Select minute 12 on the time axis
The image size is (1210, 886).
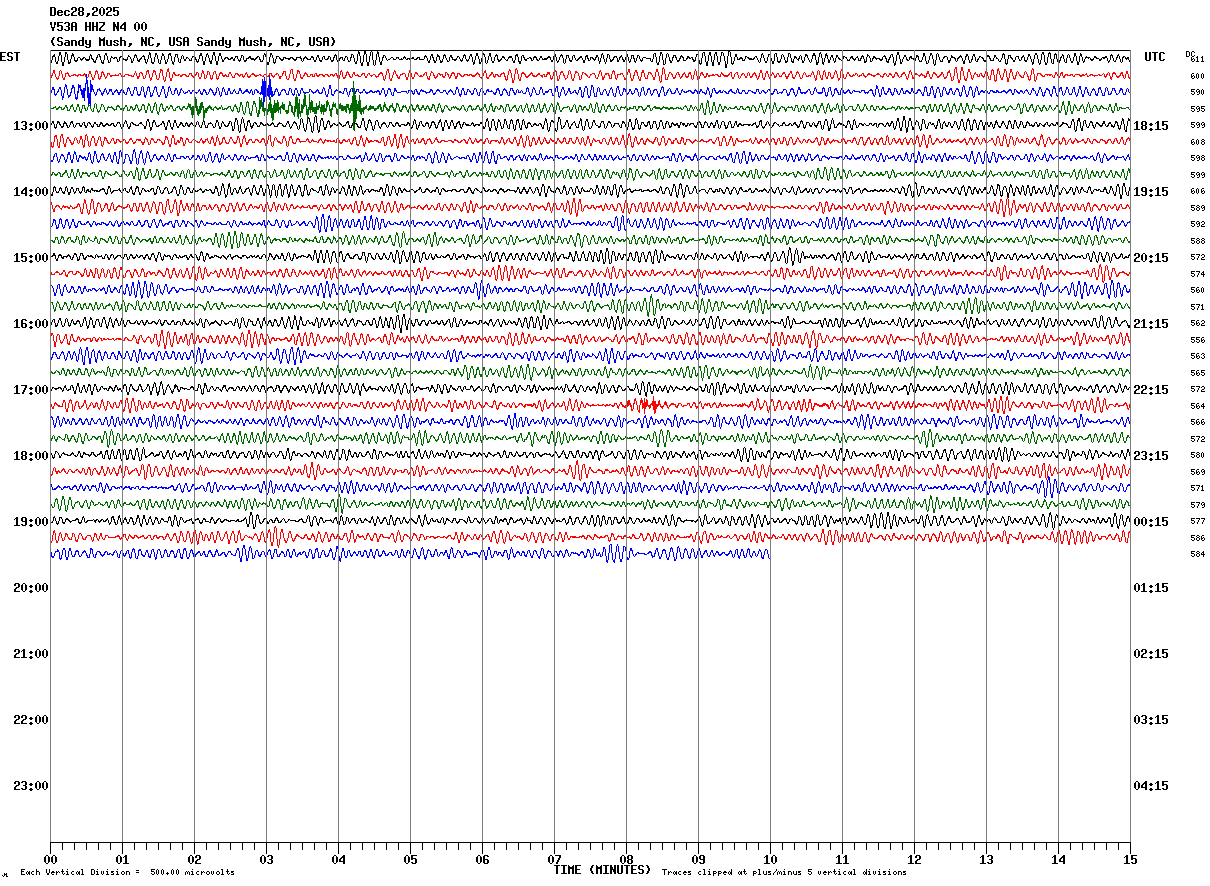coord(914,859)
